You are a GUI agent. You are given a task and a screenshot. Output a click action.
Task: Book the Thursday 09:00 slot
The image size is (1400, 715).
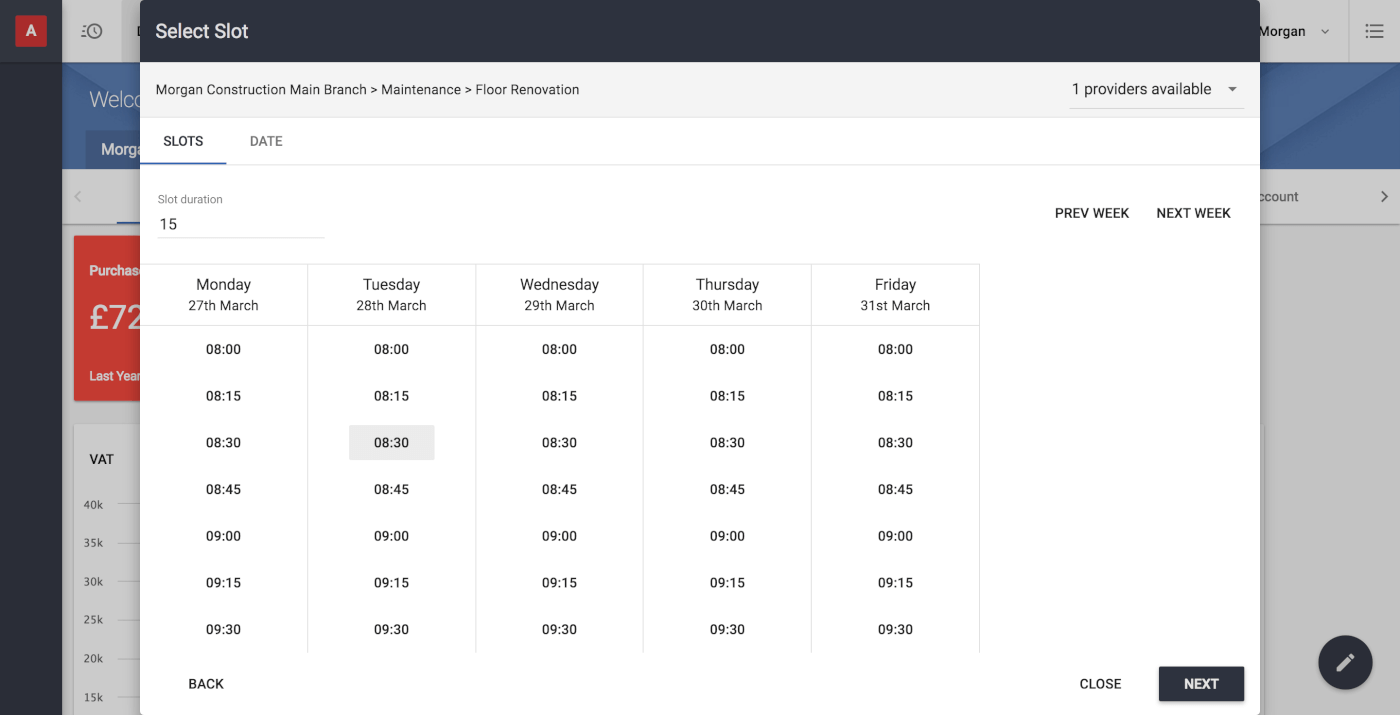pyautogui.click(x=728, y=536)
